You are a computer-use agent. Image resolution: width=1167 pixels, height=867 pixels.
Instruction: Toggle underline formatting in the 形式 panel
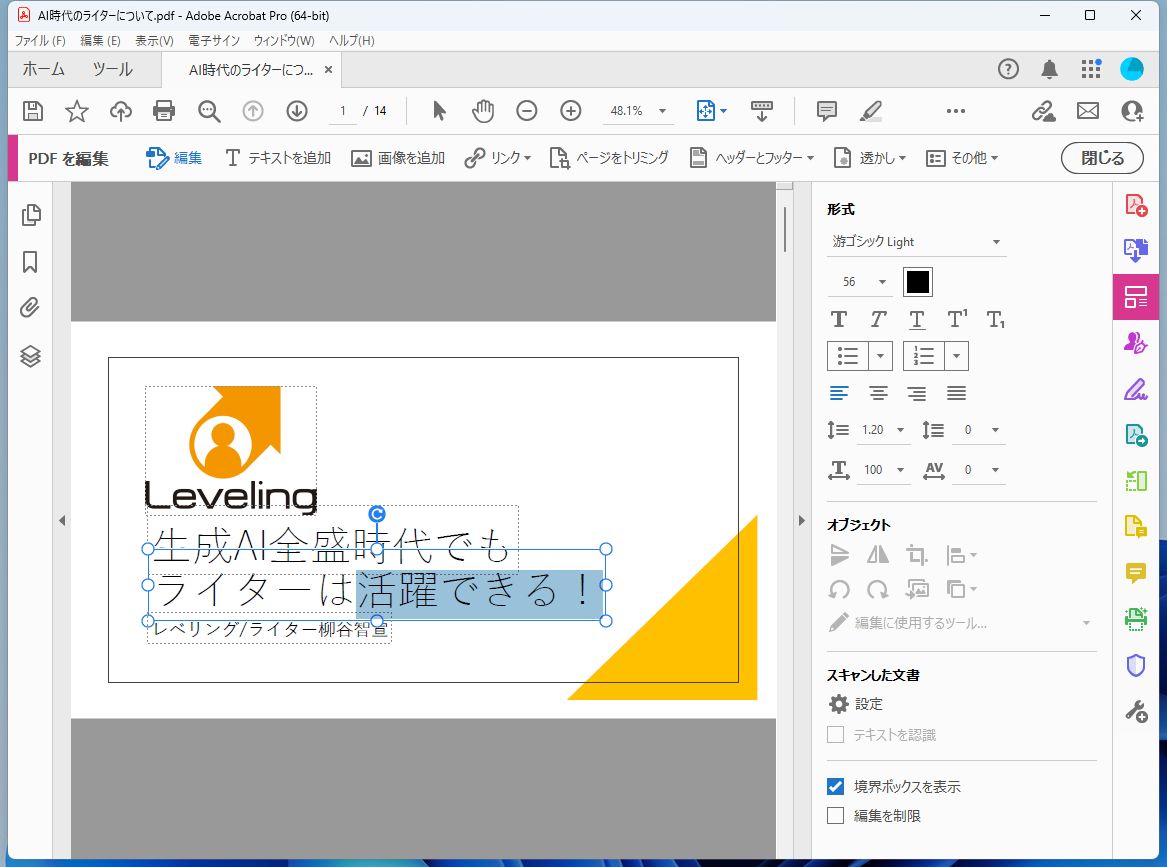click(916, 319)
